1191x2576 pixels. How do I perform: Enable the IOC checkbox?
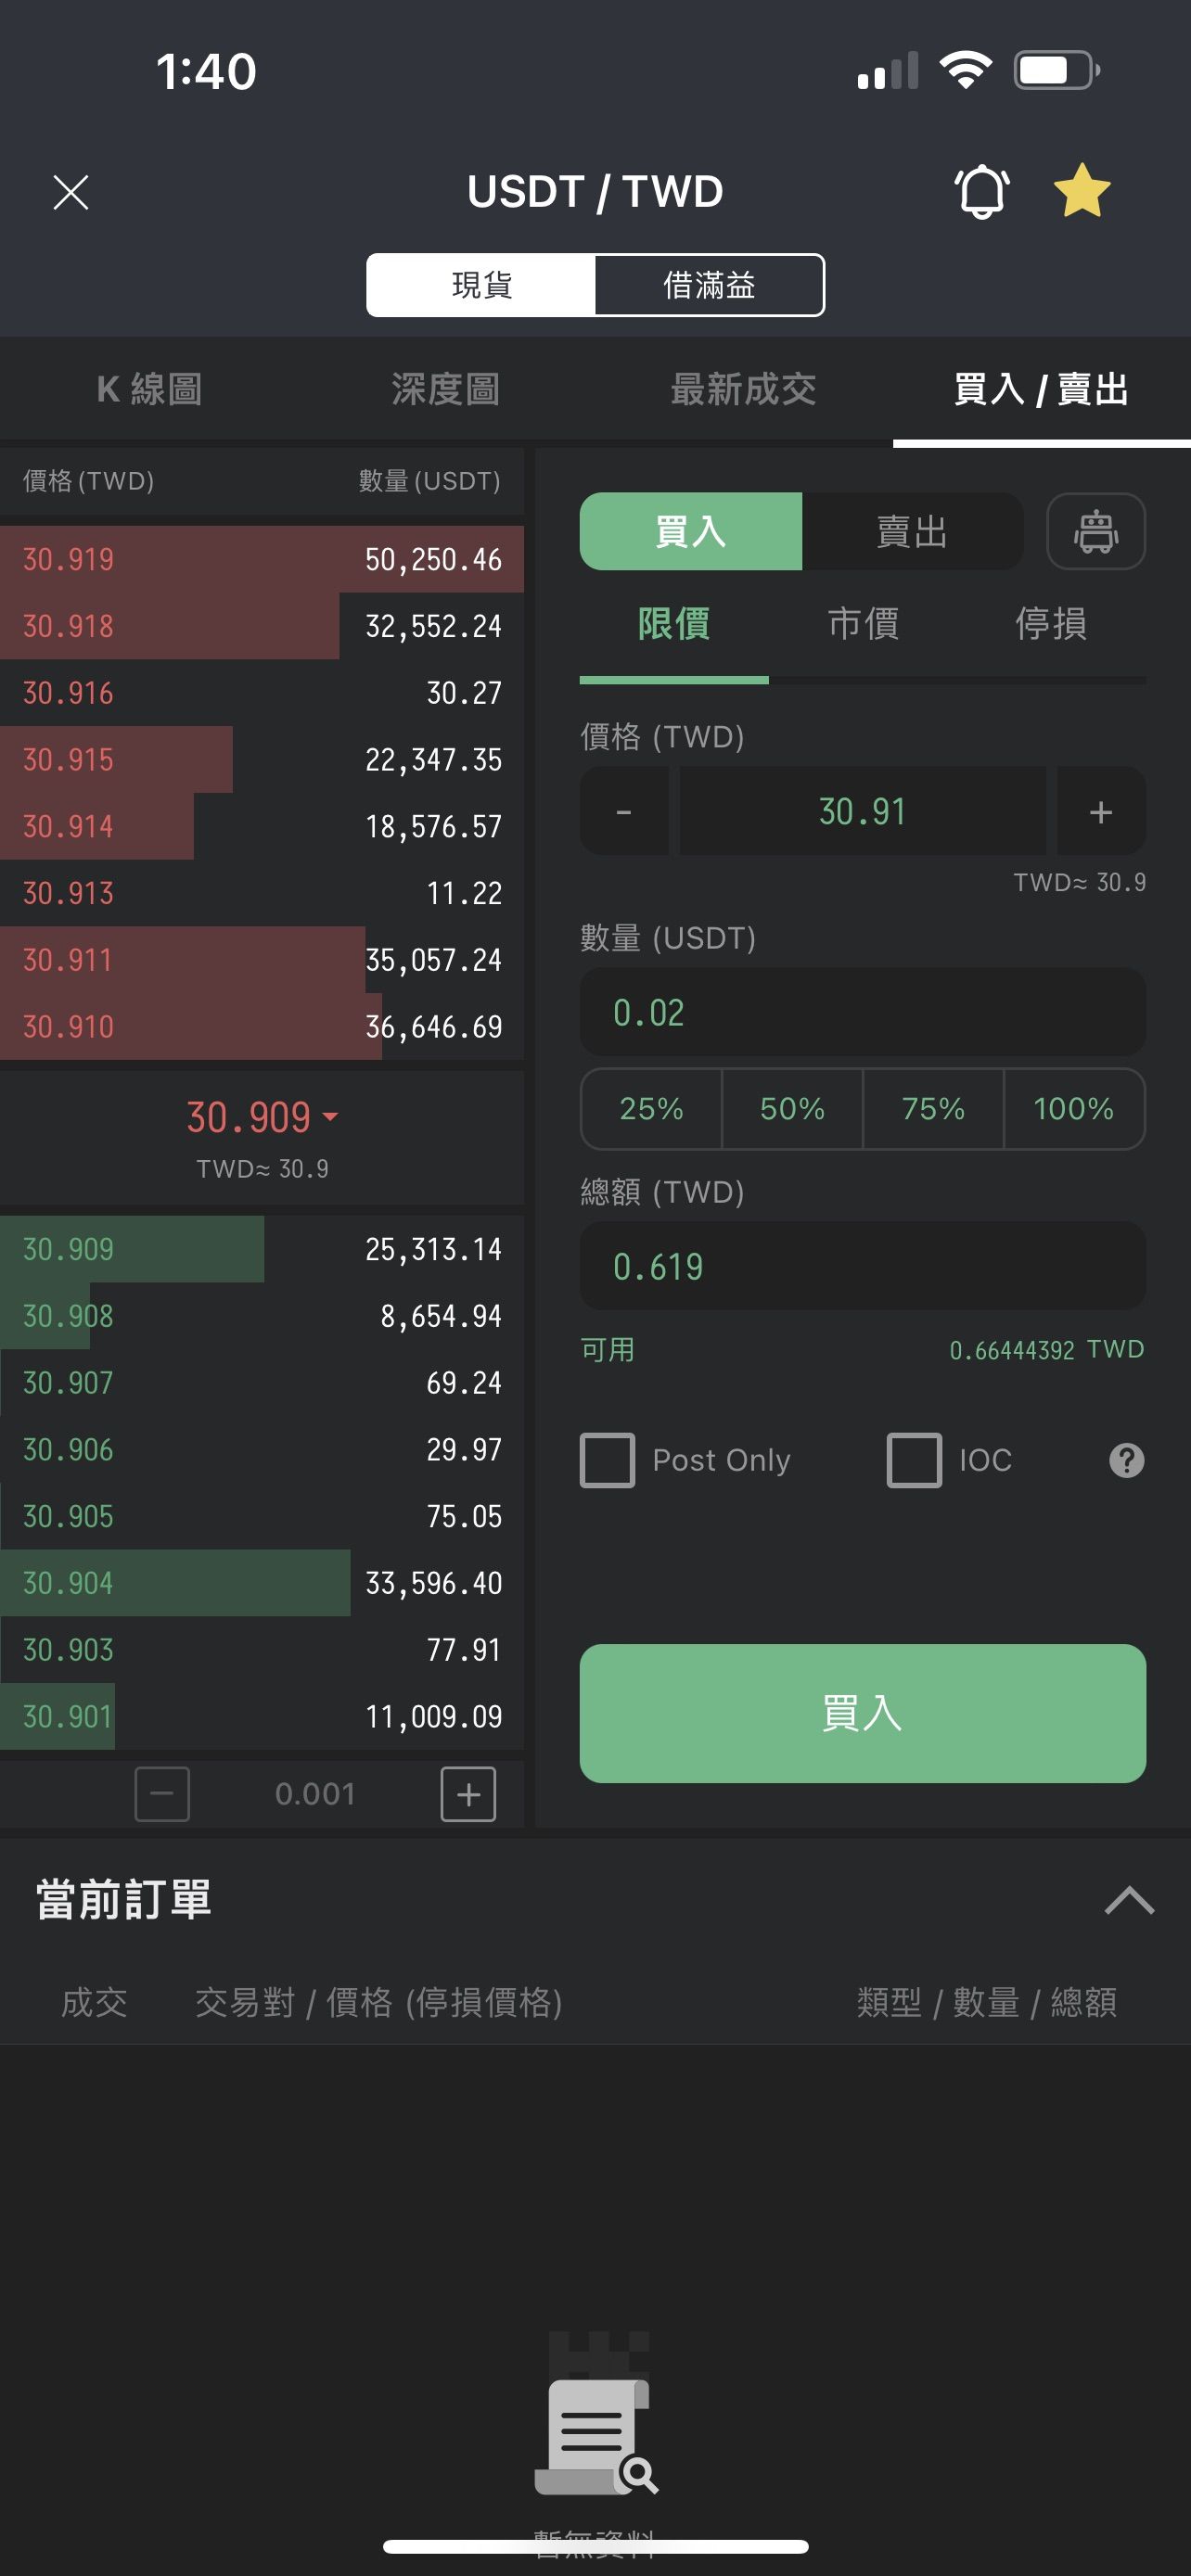click(x=914, y=1460)
